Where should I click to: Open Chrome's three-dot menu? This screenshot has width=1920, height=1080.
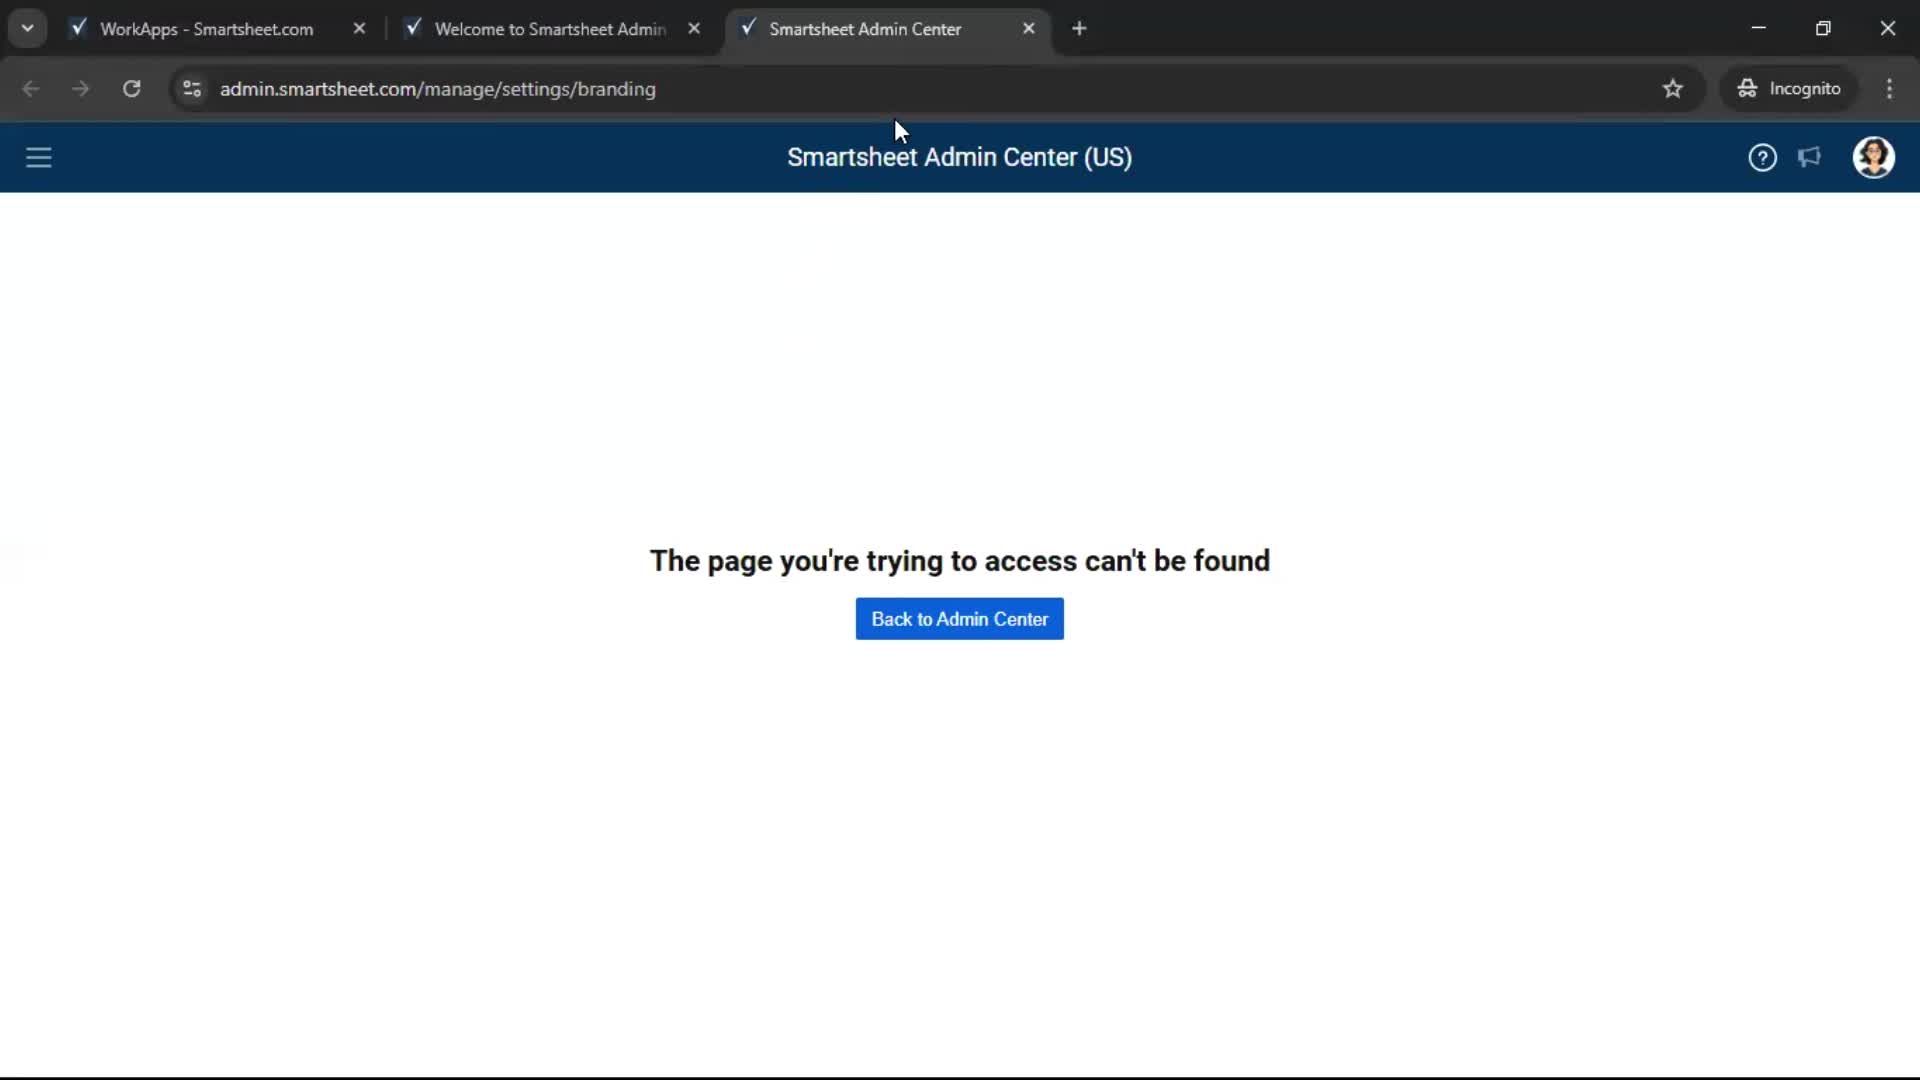pyautogui.click(x=1890, y=89)
